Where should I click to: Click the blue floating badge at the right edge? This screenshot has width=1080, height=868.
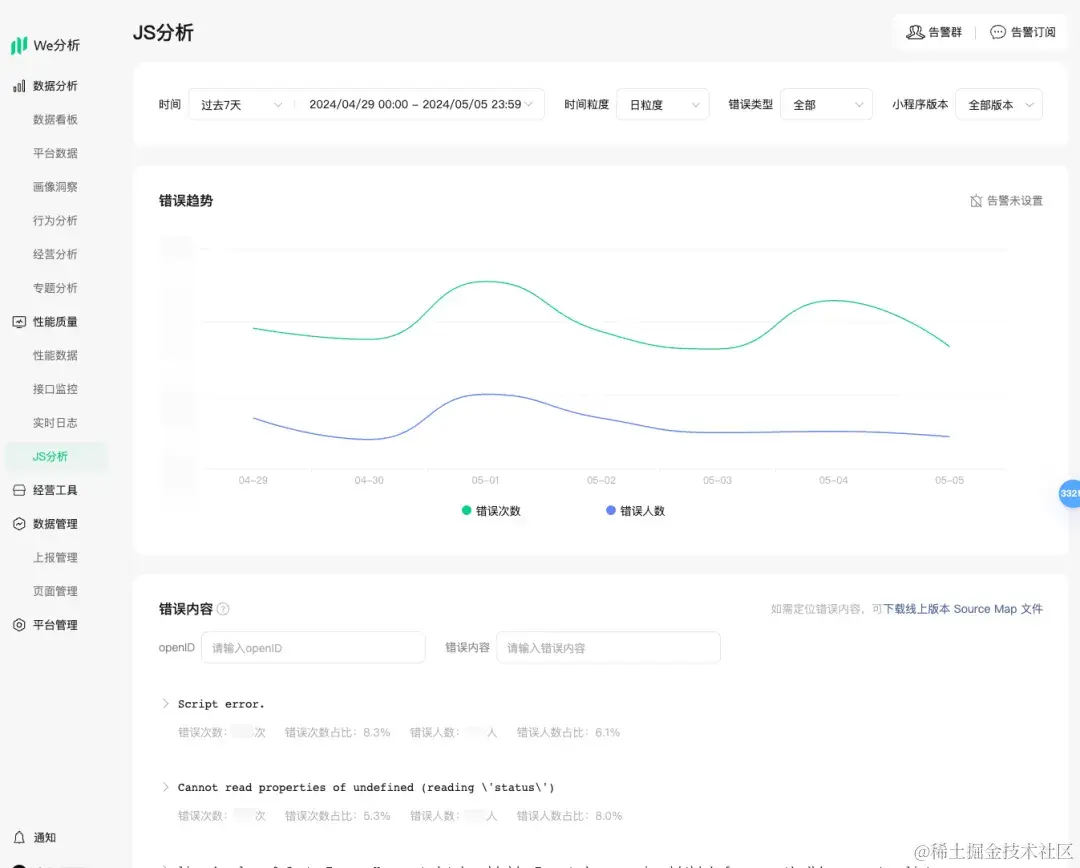coord(1070,493)
